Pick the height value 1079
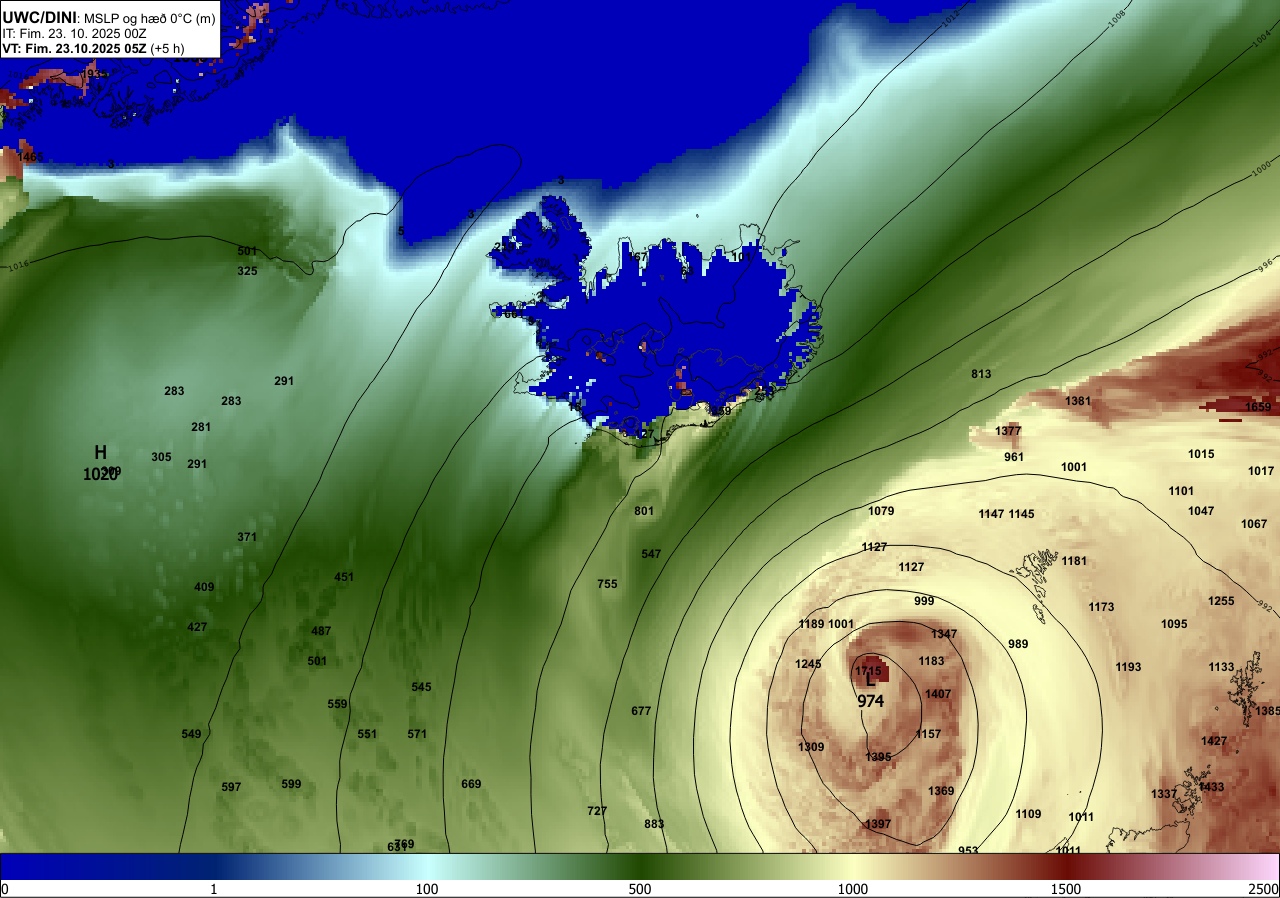 click(881, 511)
